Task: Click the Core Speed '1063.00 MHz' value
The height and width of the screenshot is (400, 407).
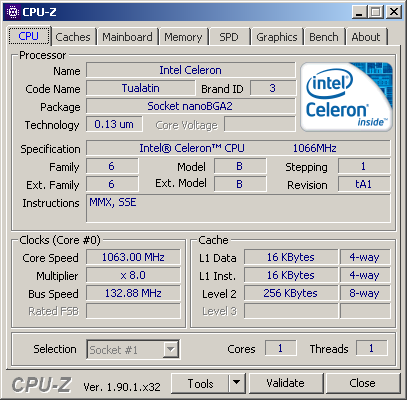Action: click(133, 257)
